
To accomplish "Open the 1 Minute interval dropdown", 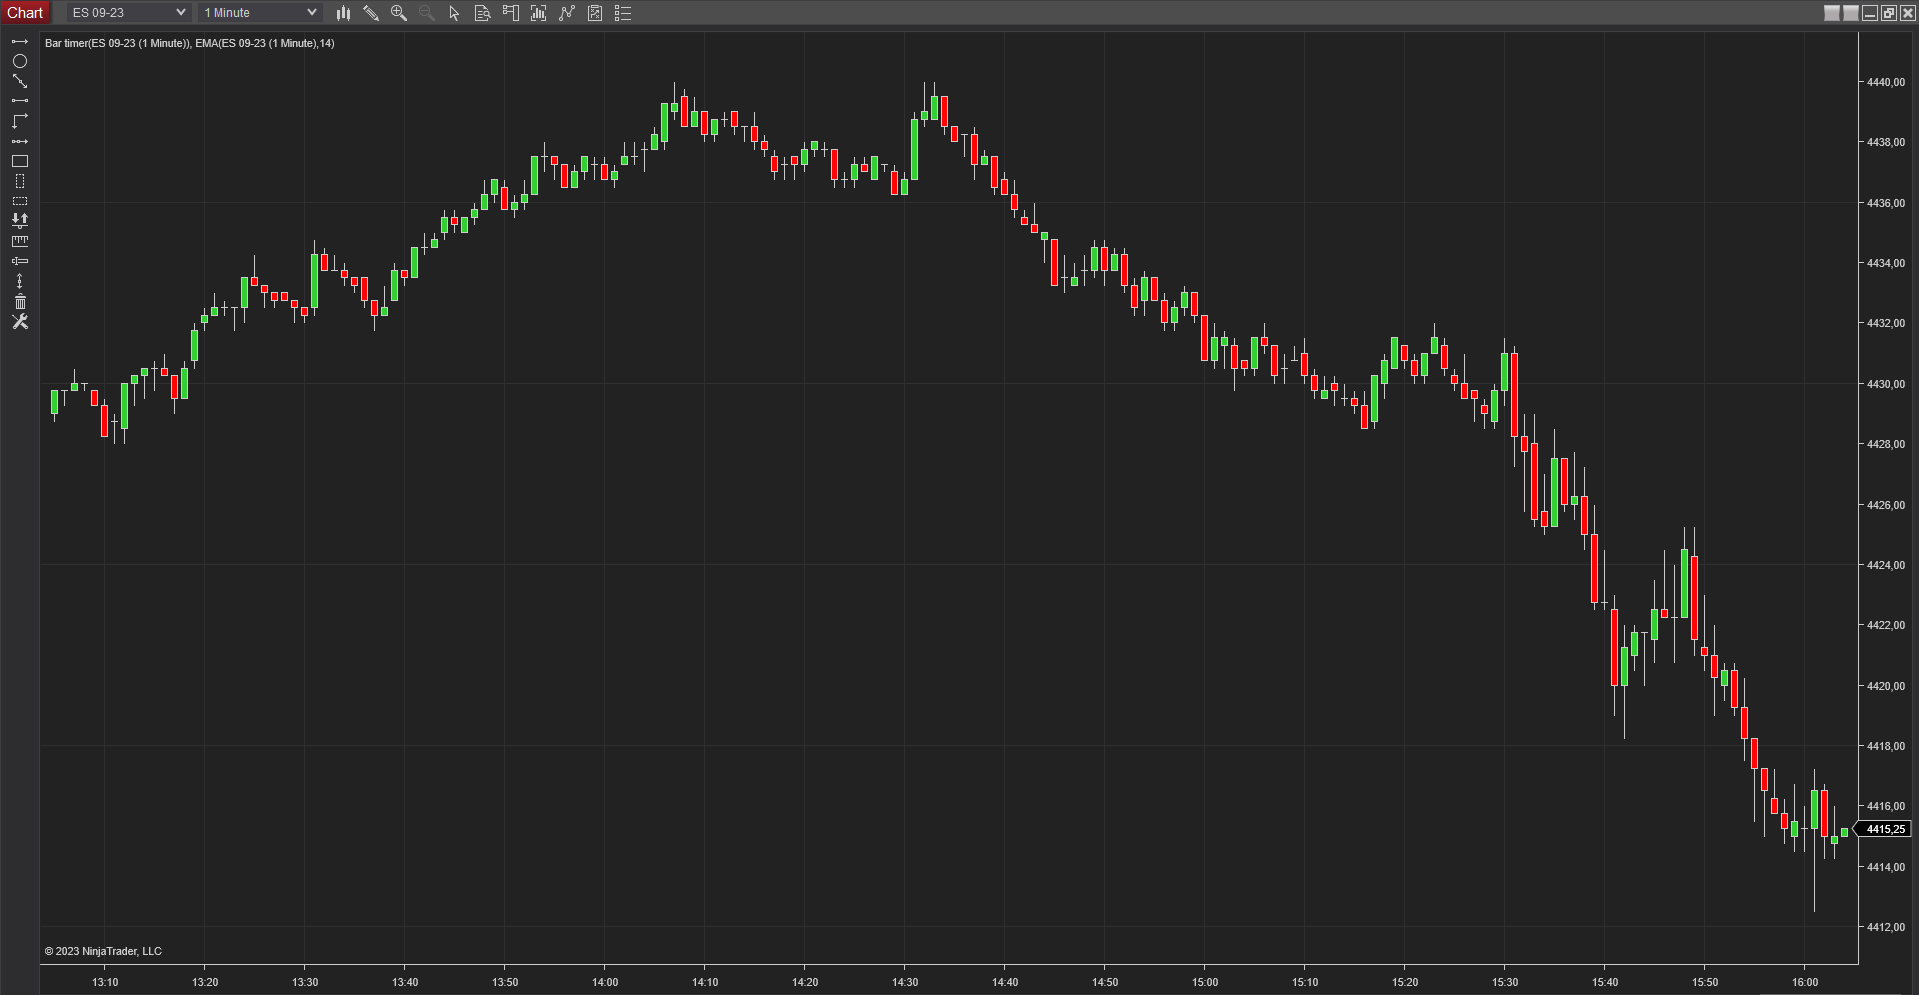I will (260, 13).
